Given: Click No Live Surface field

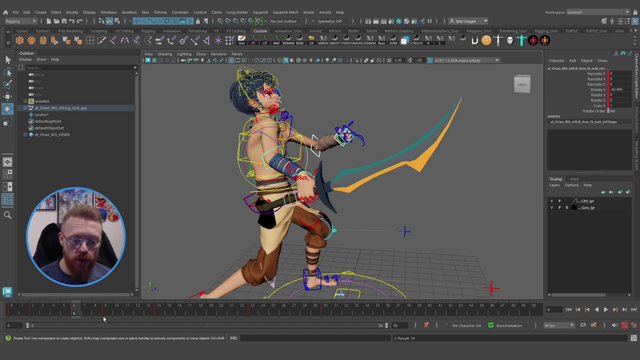Looking at the screenshot, I should coord(285,21).
